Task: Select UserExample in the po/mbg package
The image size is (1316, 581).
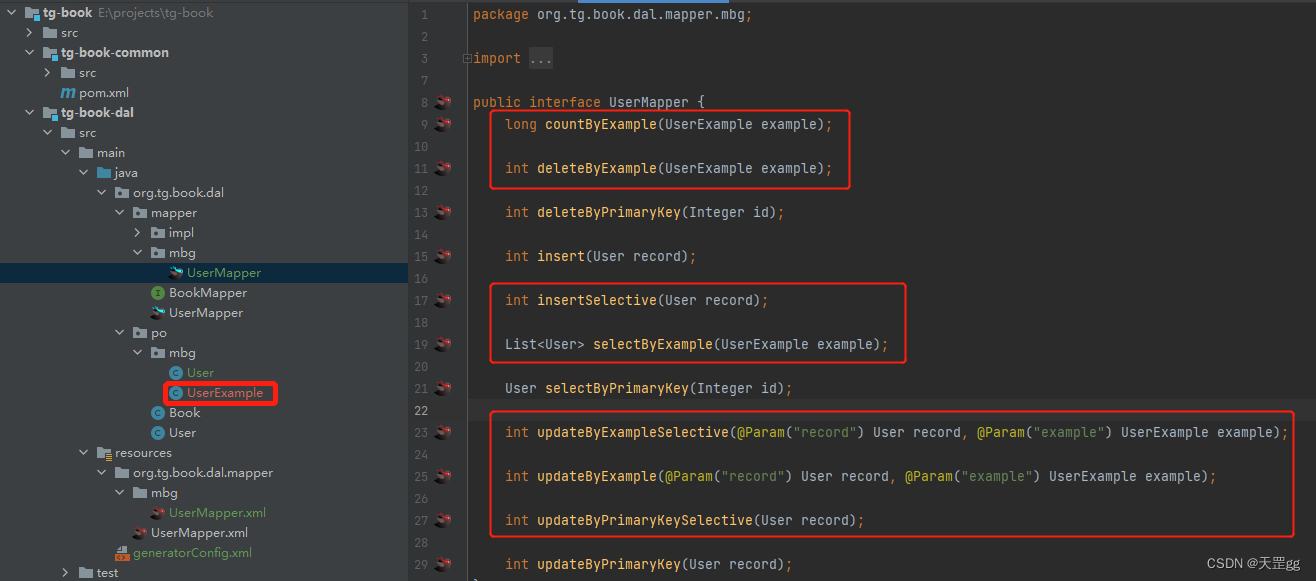Action: (x=225, y=393)
